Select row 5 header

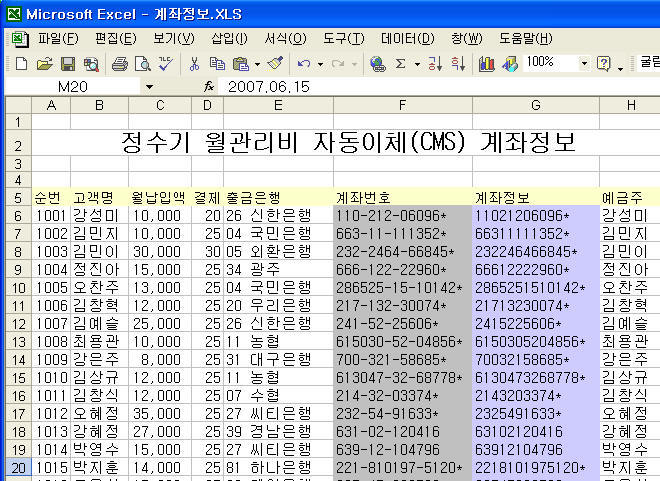pyautogui.click(x=18, y=197)
